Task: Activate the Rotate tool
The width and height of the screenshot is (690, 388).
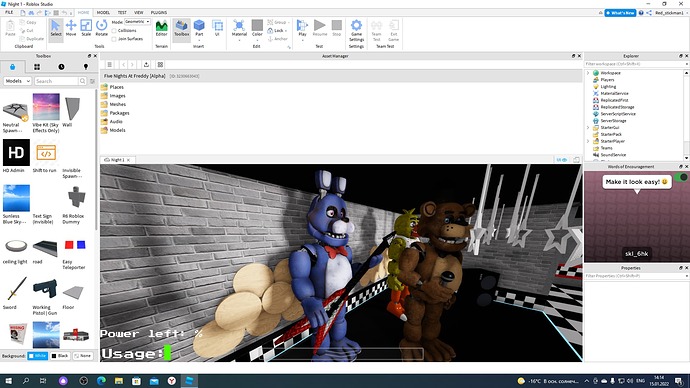Action: pyautogui.click(x=102, y=28)
